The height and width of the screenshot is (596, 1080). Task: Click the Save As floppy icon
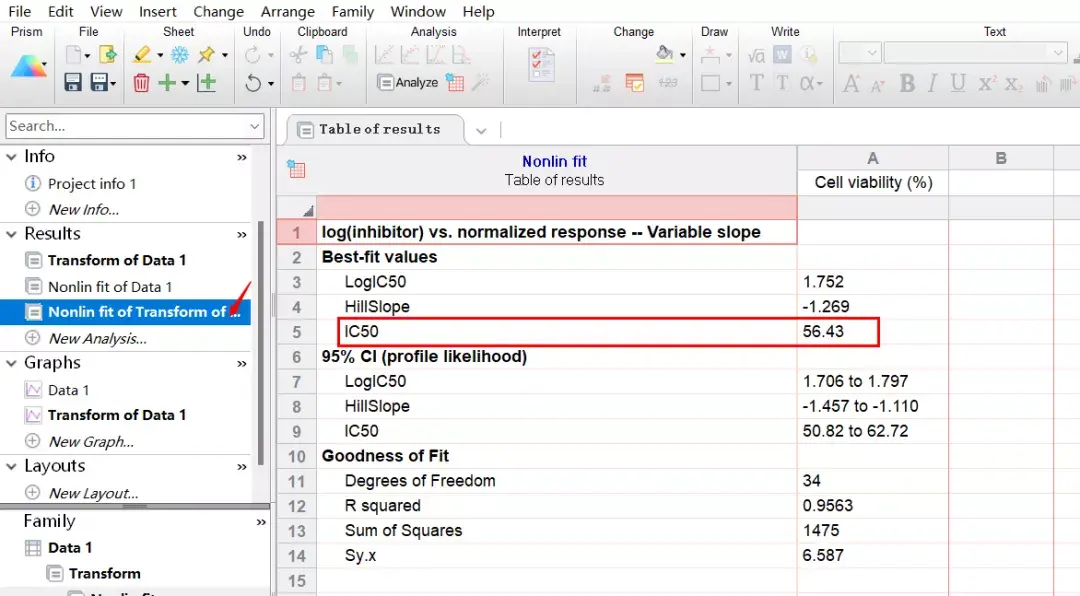(x=100, y=83)
